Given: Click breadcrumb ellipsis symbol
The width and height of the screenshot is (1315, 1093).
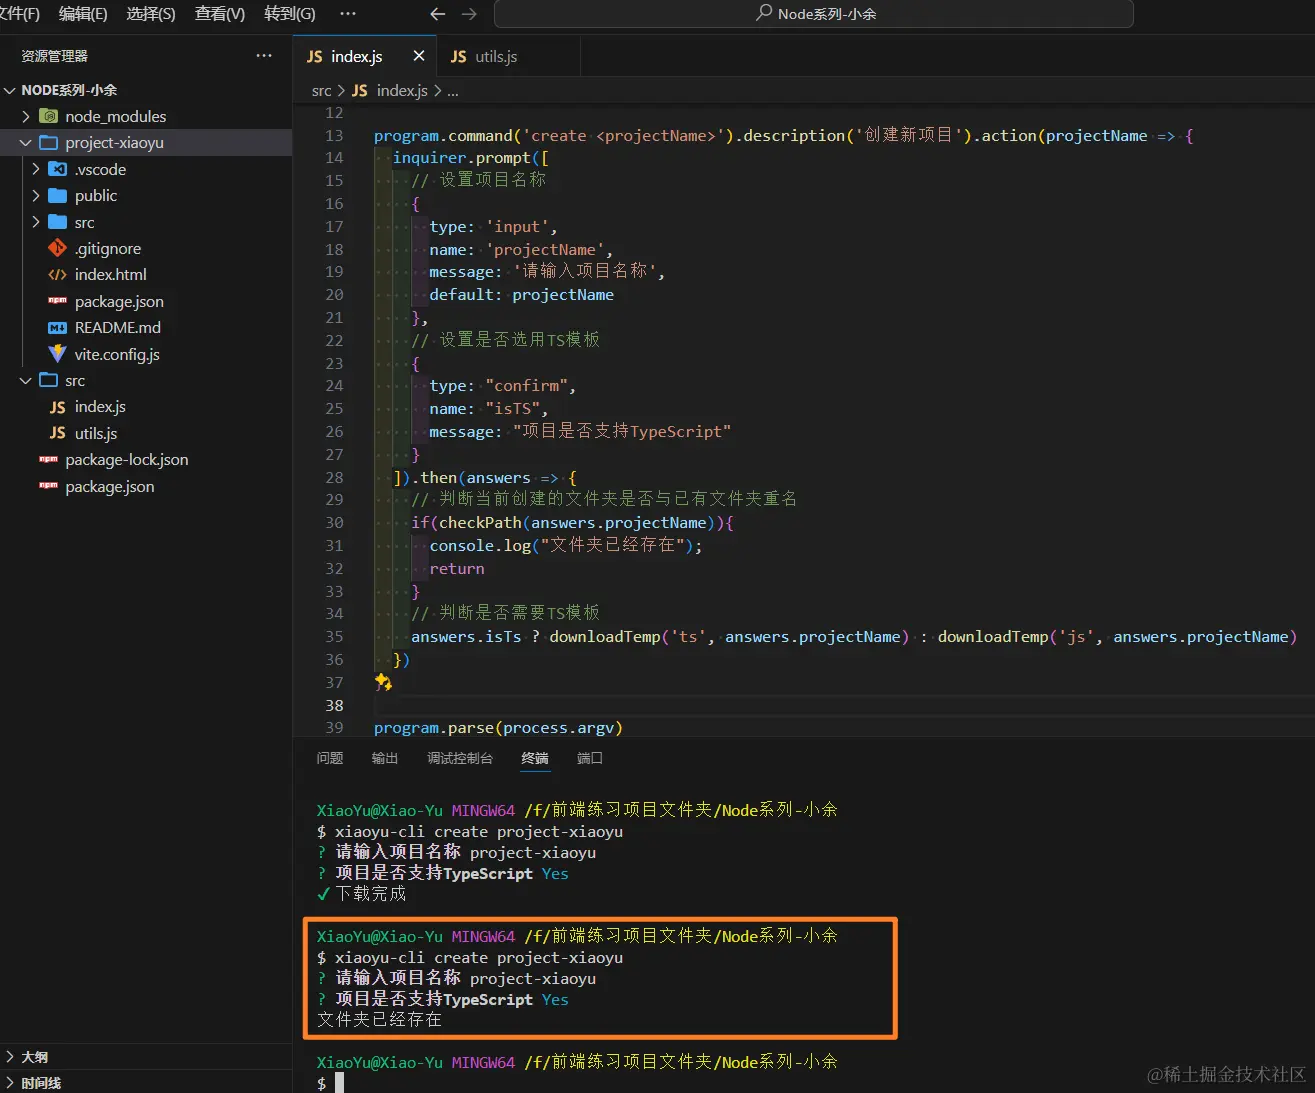Looking at the screenshot, I should tap(453, 91).
